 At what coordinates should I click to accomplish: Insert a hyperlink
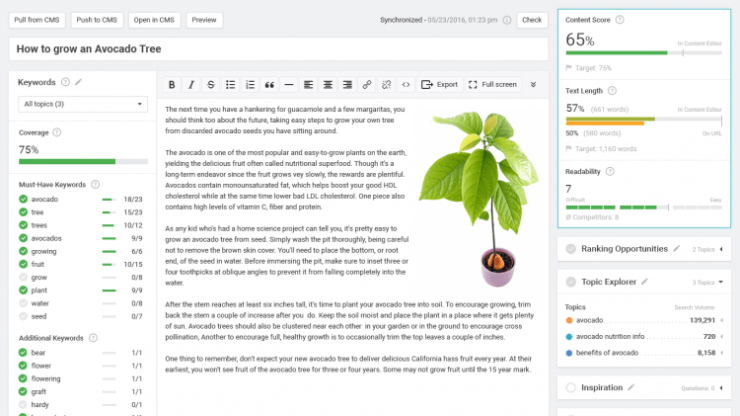click(367, 85)
